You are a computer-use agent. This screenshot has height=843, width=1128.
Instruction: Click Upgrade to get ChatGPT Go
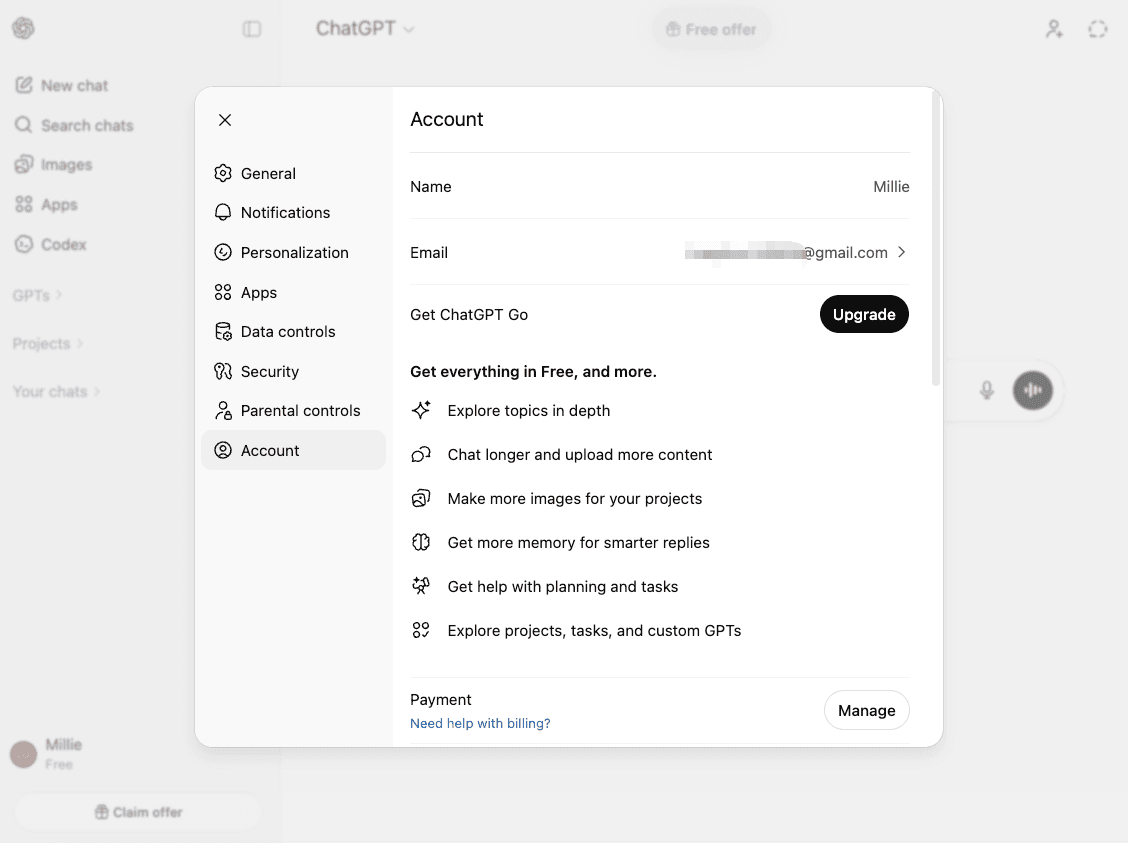(864, 314)
